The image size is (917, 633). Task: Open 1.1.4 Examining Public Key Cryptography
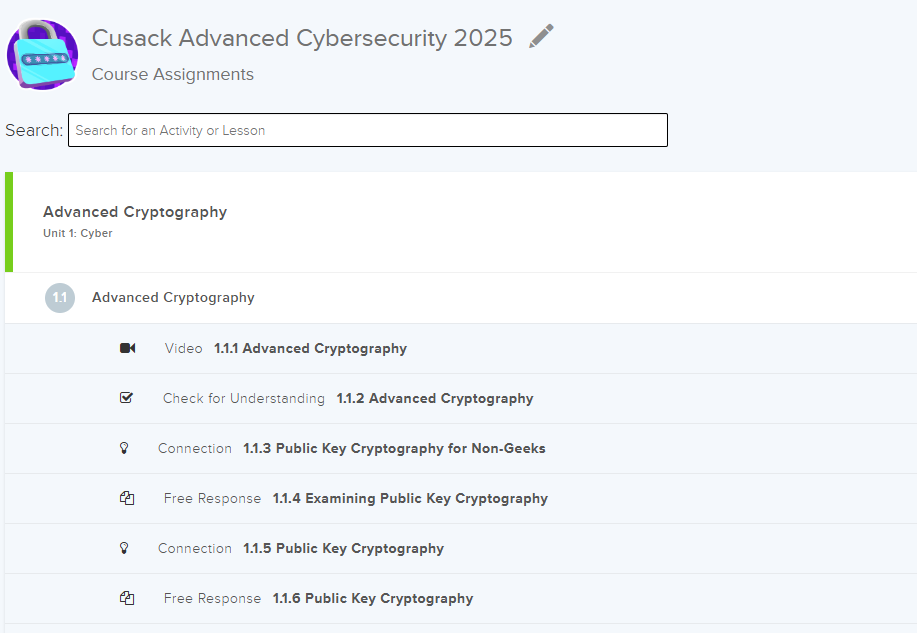[x=410, y=499]
